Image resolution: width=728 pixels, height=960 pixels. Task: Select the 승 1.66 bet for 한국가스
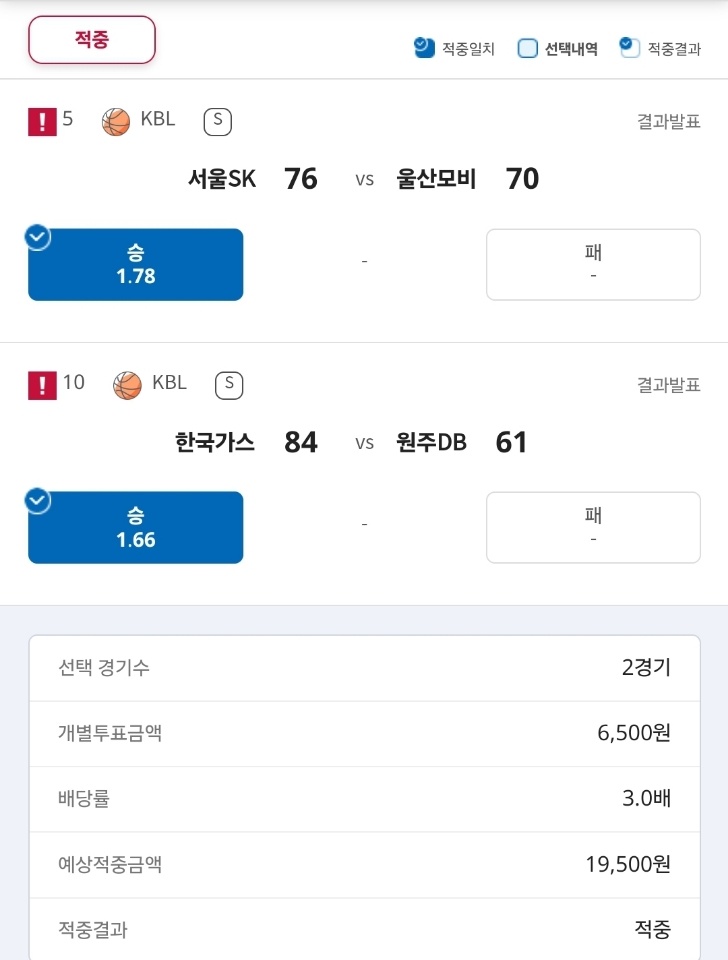pos(135,527)
